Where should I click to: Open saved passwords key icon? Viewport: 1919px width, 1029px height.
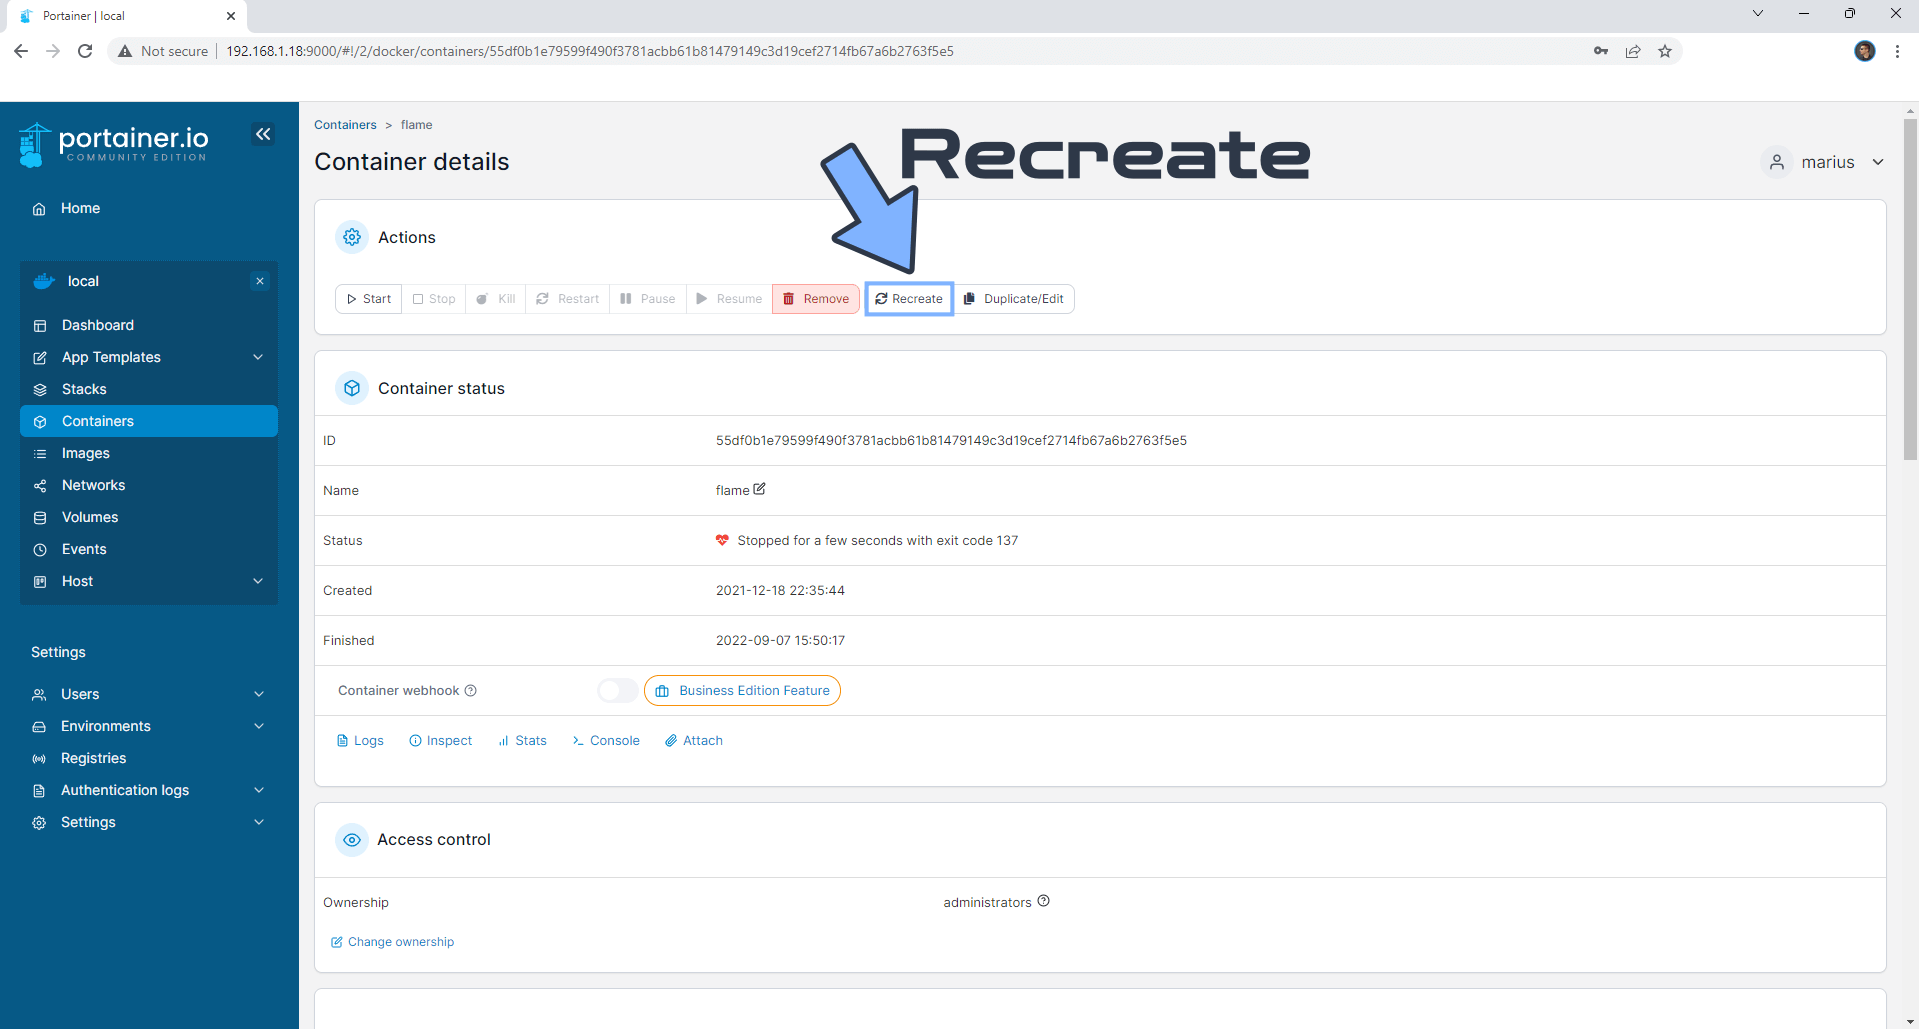[x=1601, y=51]
